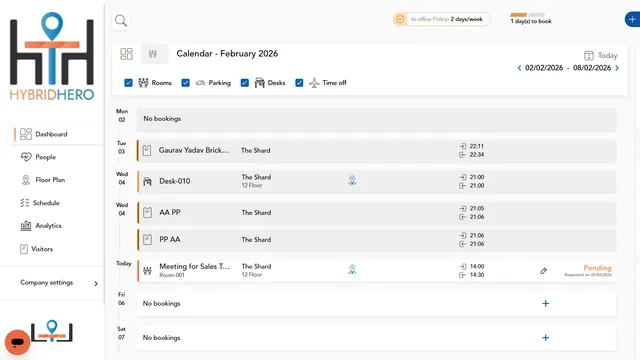Click the Room-001 subtitle text
Screen dimensions: 640x360
click(x=172, y=275)
